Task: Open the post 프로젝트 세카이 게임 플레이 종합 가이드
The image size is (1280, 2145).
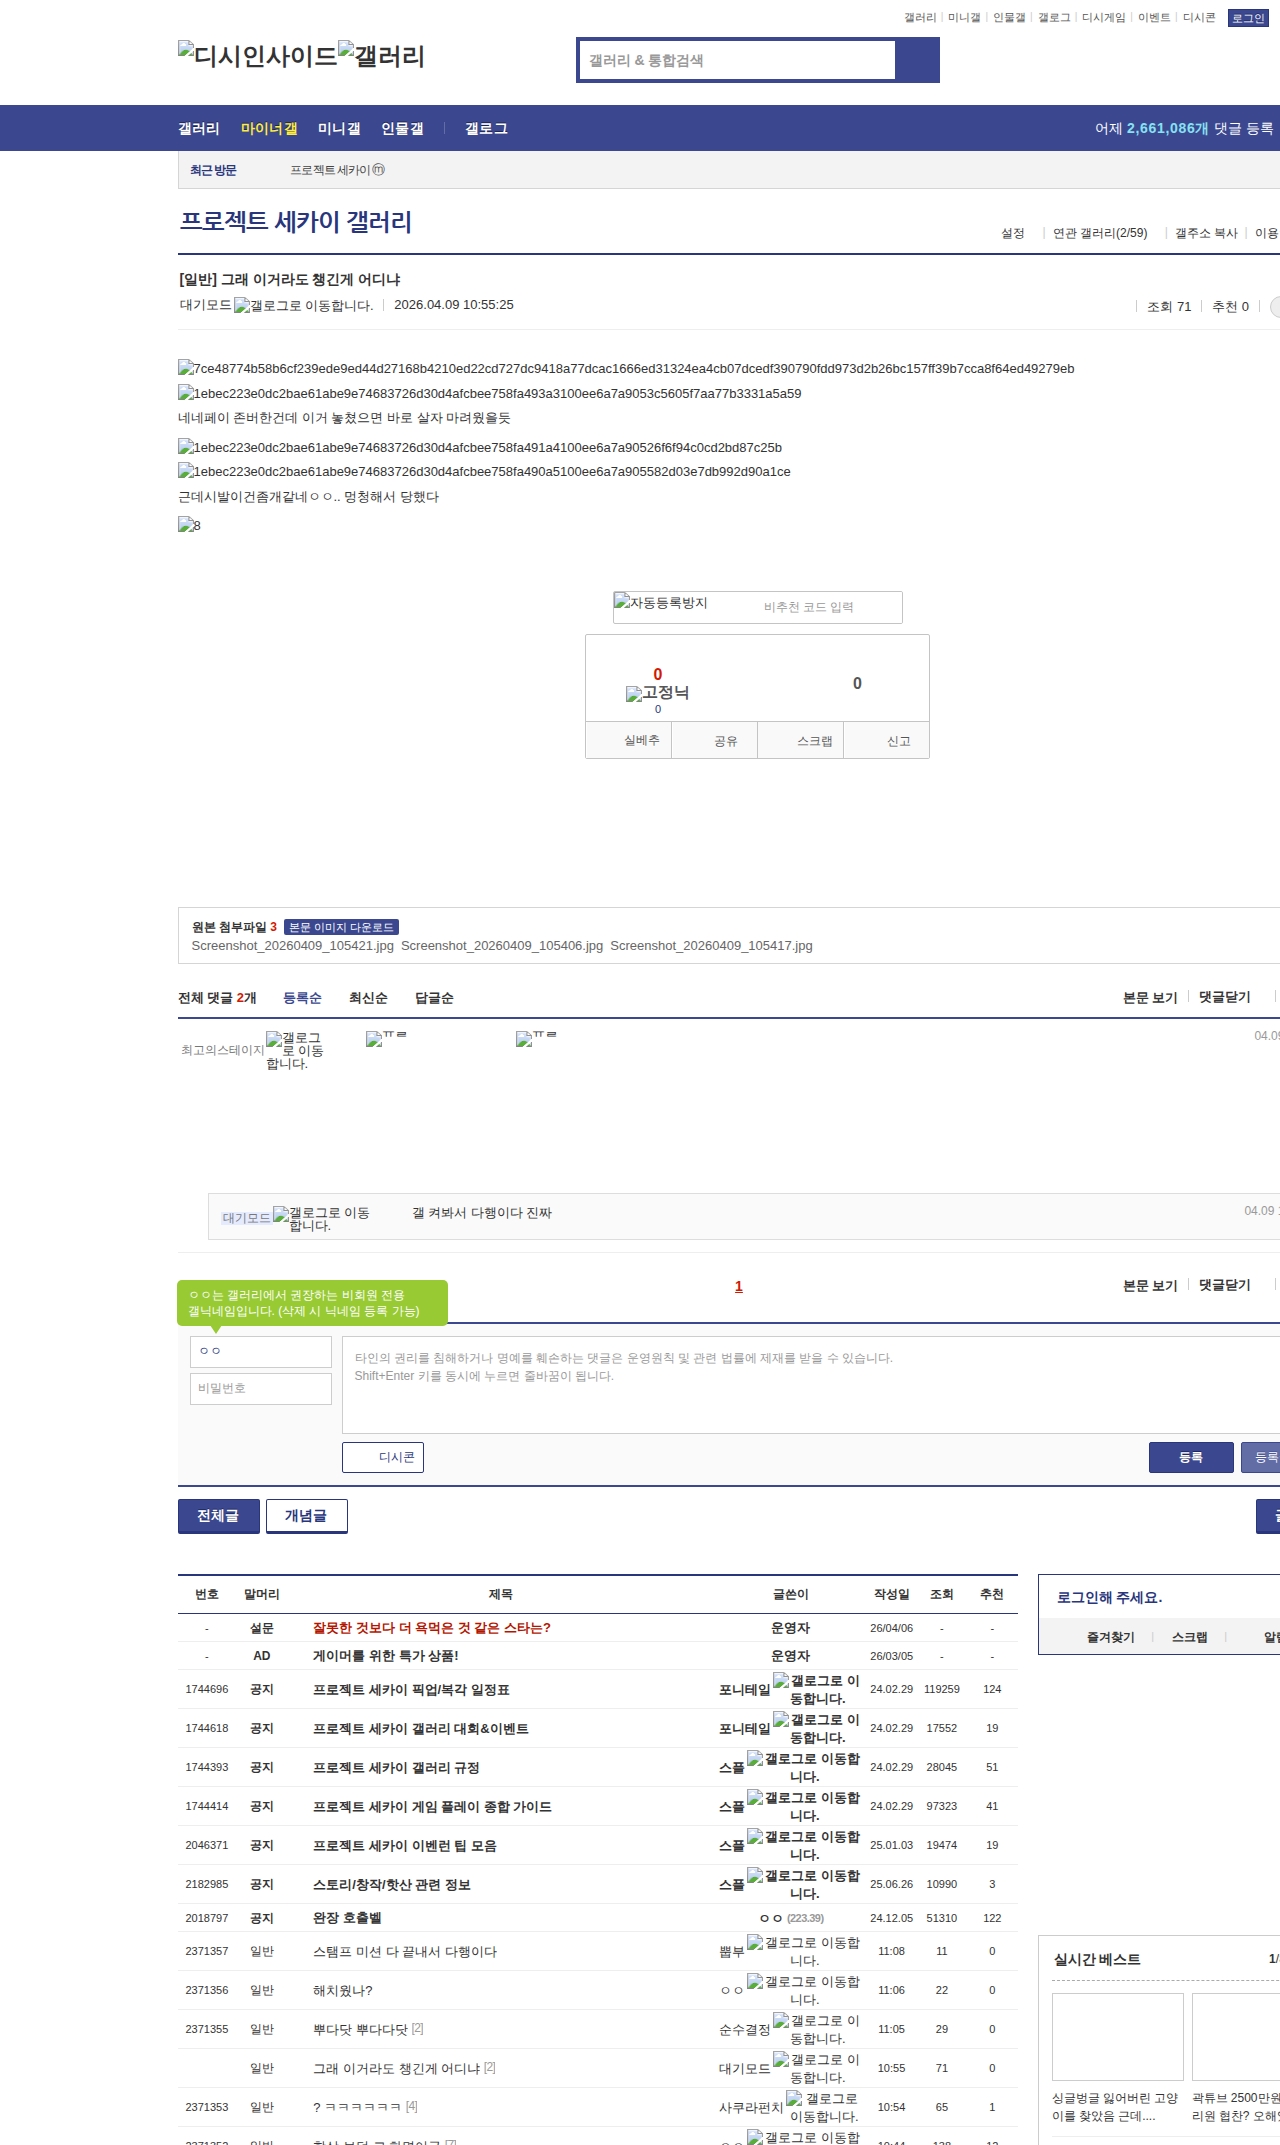Action: 432,1807
